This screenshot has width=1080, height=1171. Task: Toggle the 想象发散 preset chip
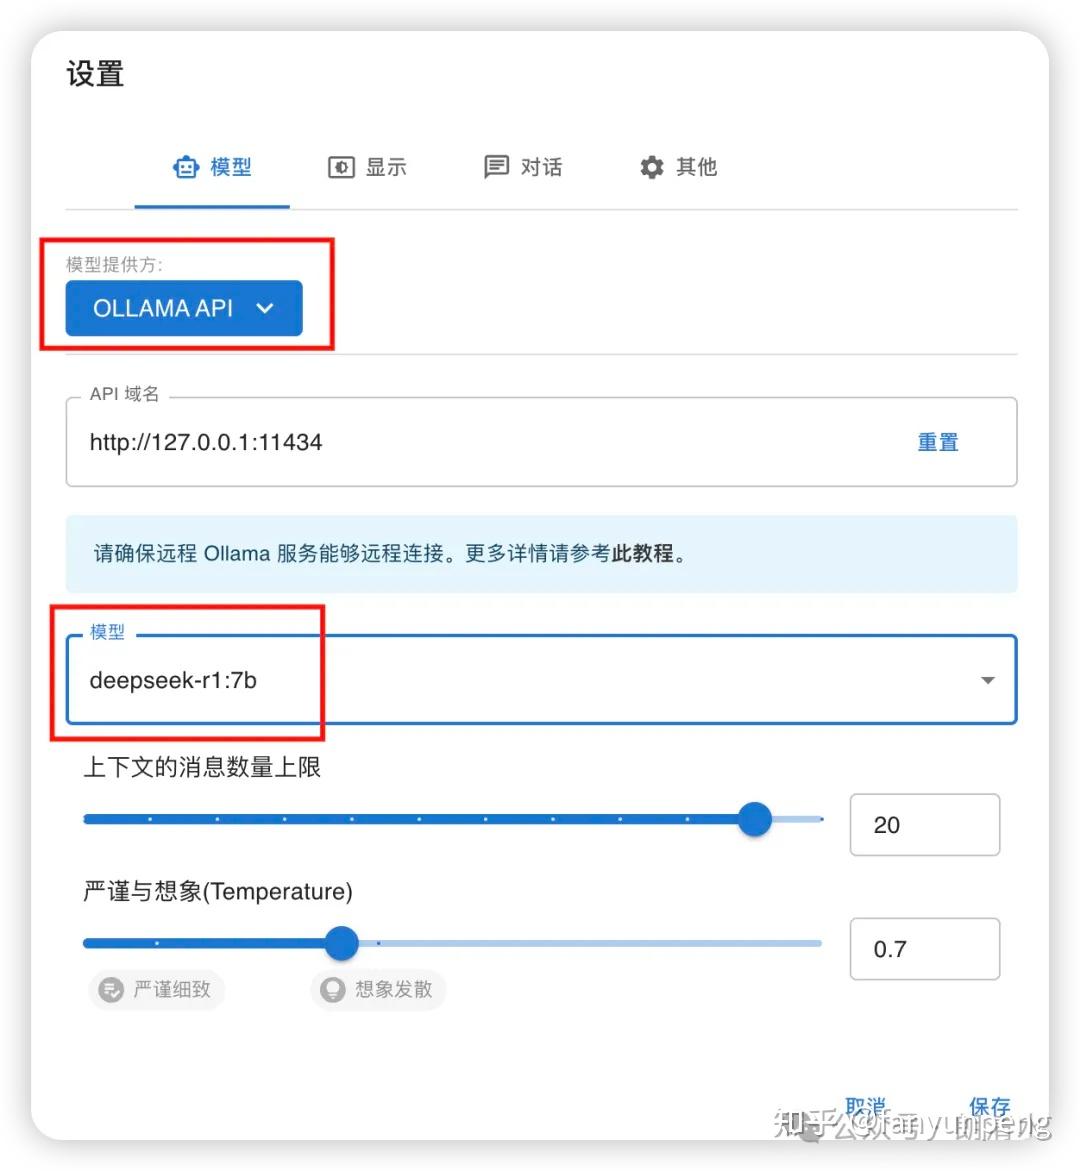coord(377,990)
